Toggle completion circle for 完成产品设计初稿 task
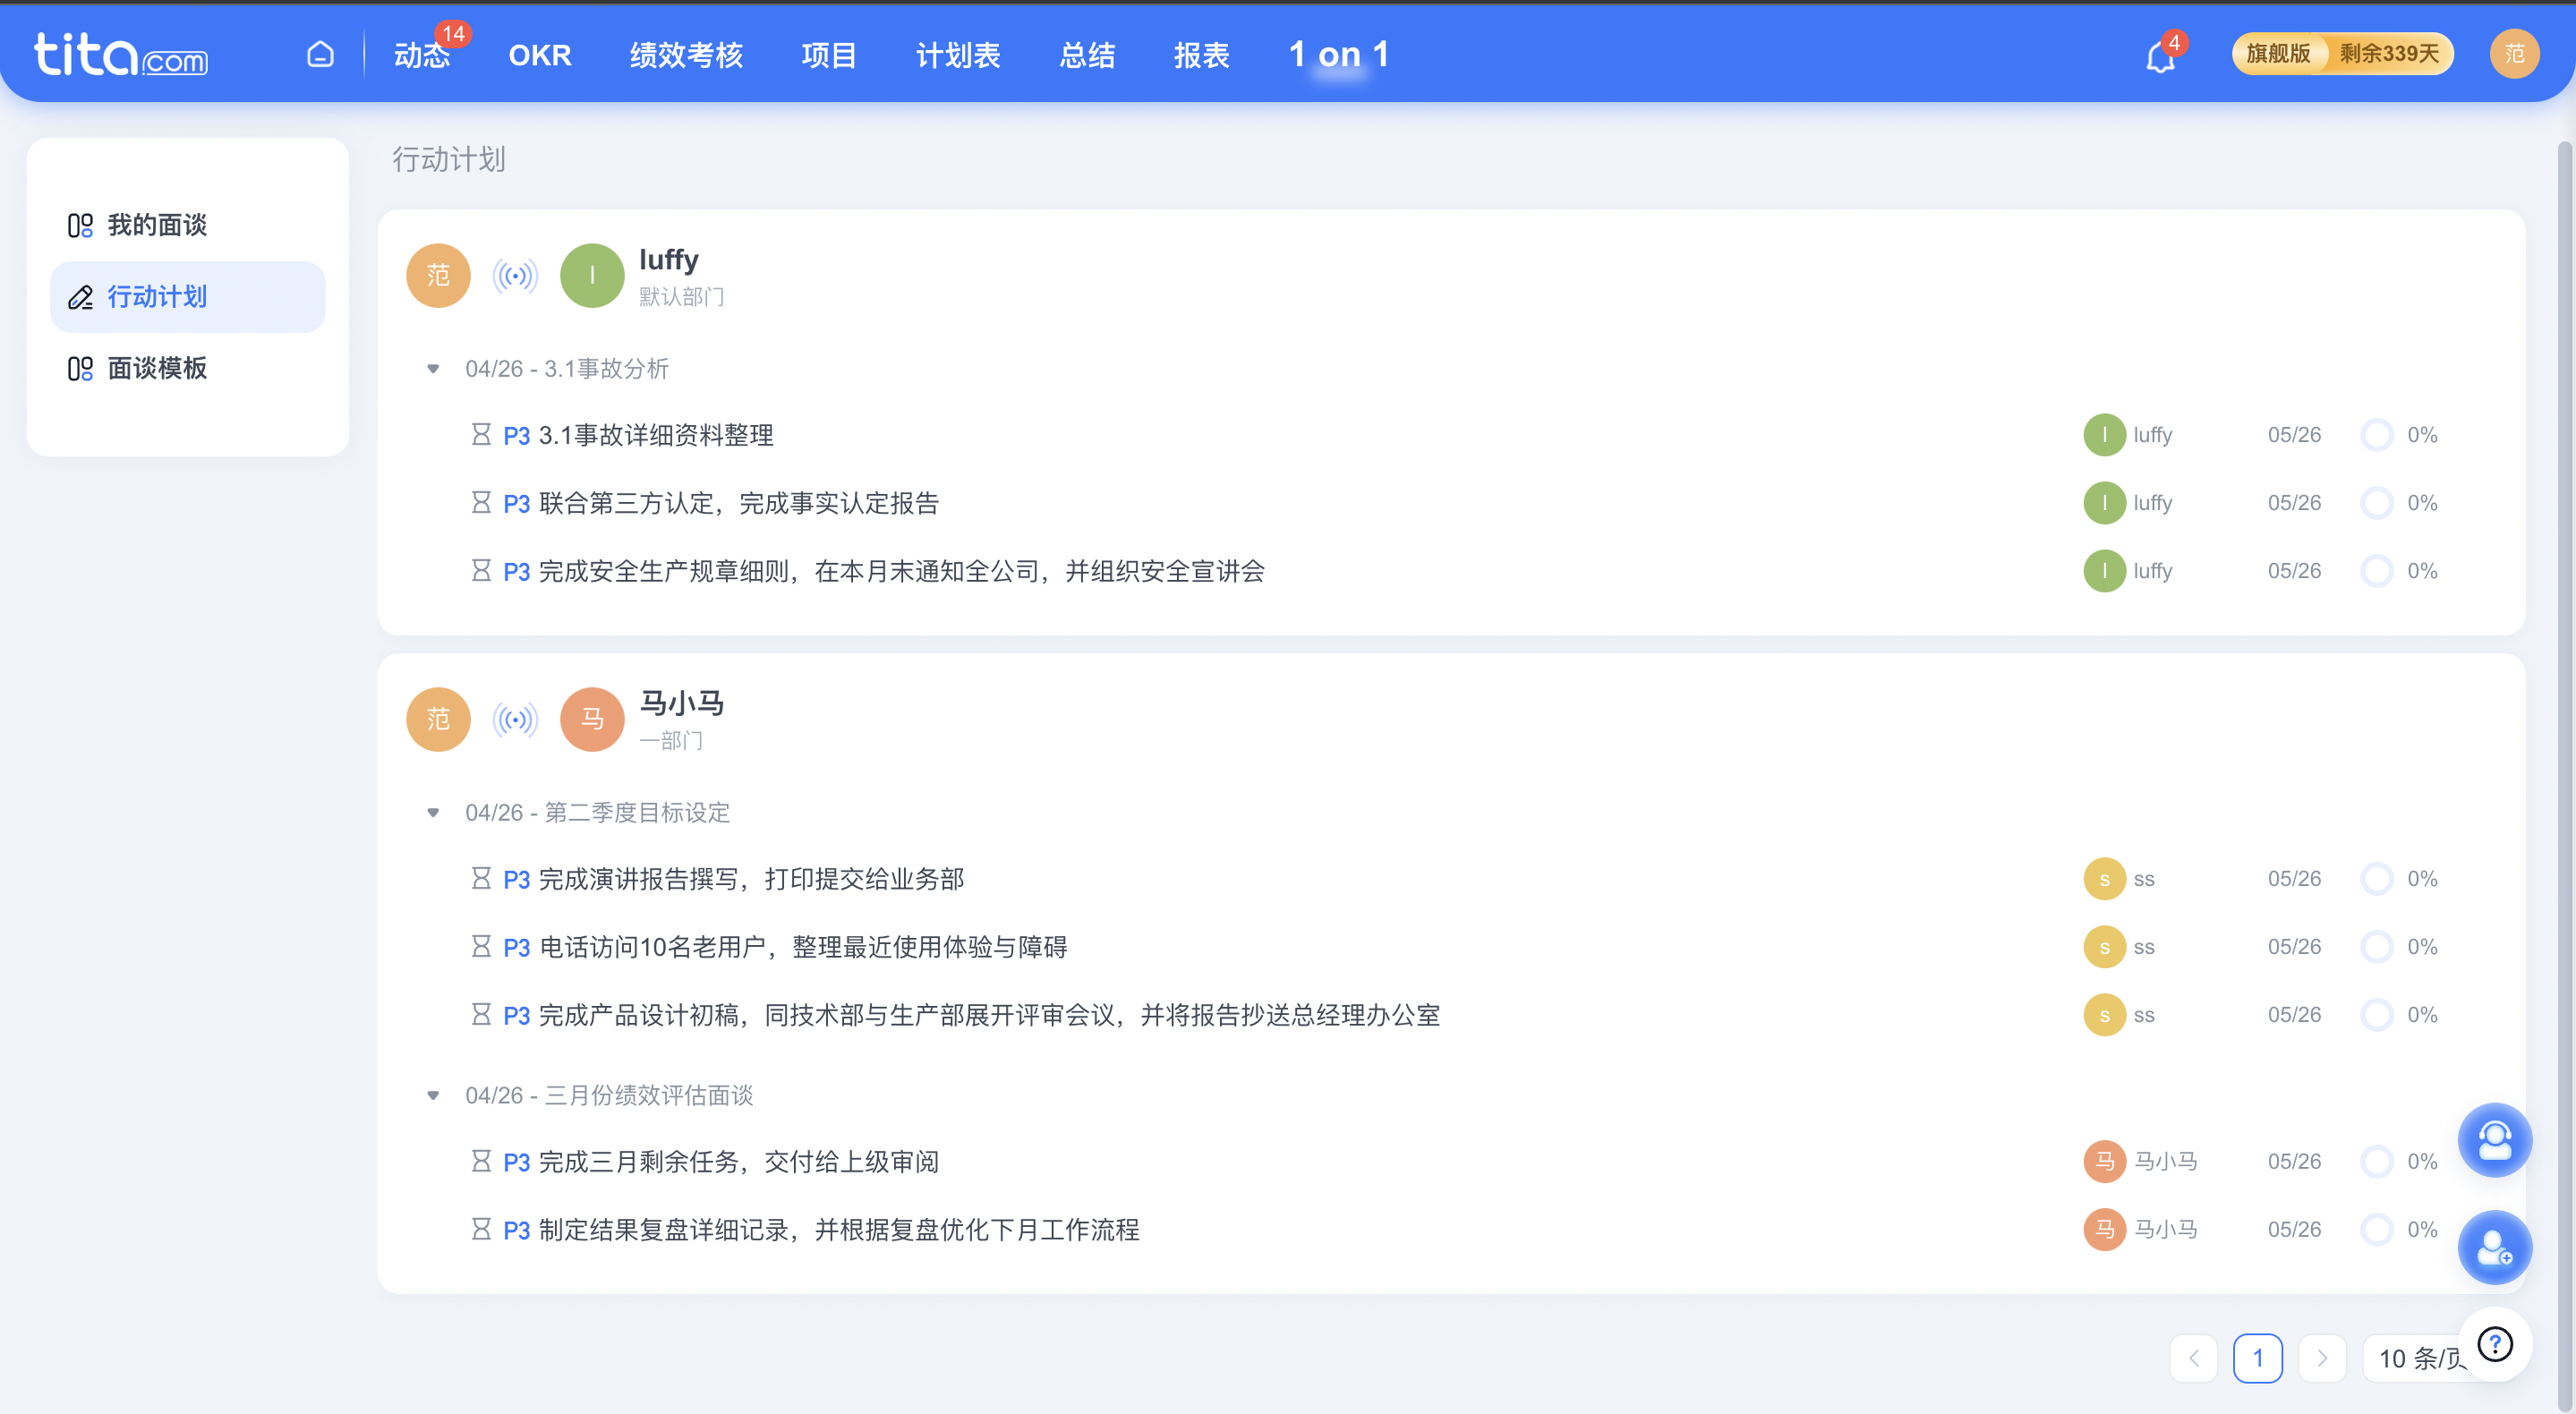The height and width of the screenshot is (1414, 2576). coord(2376,1014)
